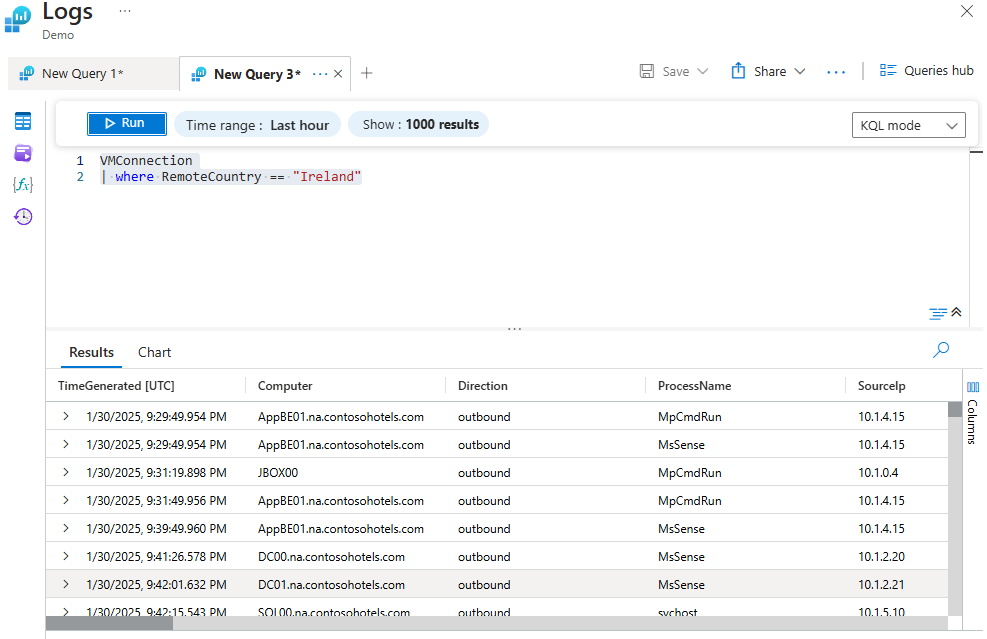Image resolution: width=987 pixels, height=639 pixels.
Task: Expand the JBOX00 9:31:19.898 PM row
Action: pos(65,472)
